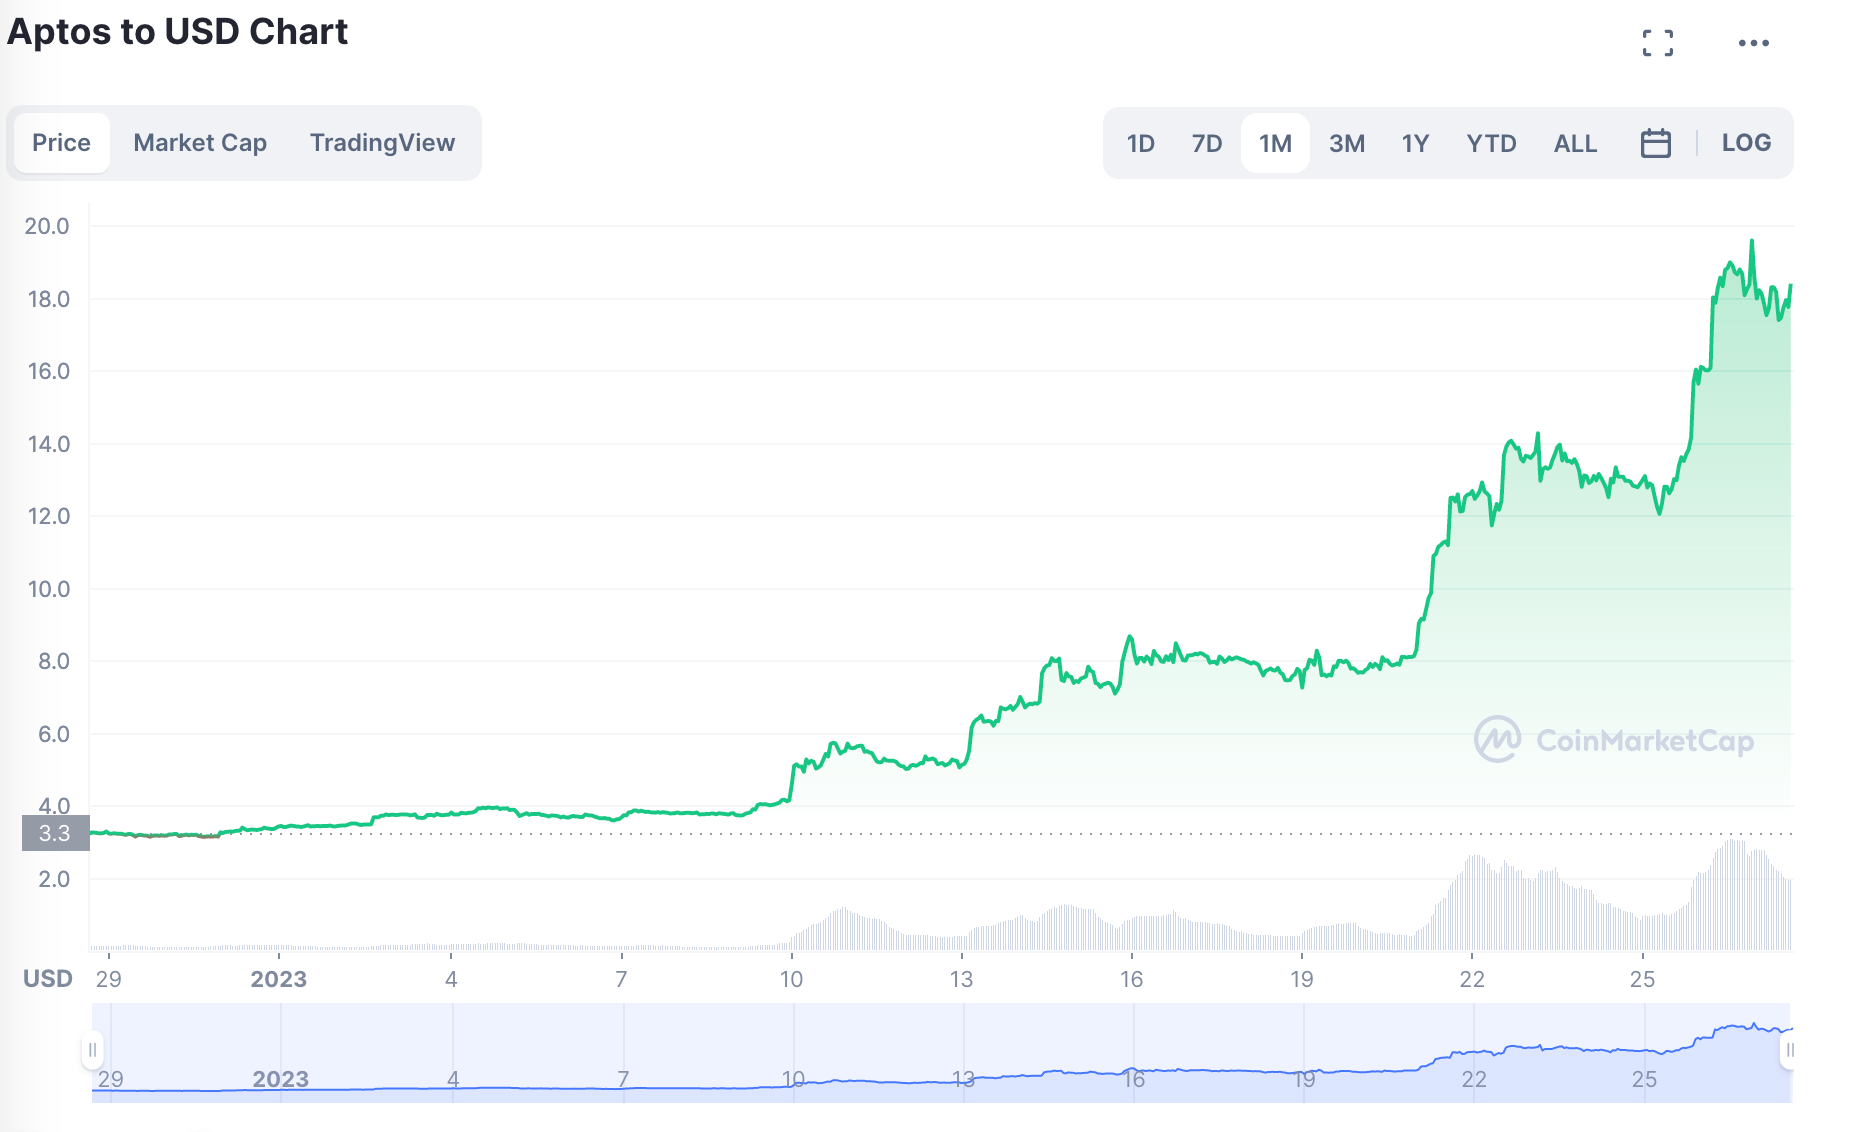The height and width of the screenshot is (1132, 1854).
Task: Click the 3.3 price marker label
Action: 55,833
